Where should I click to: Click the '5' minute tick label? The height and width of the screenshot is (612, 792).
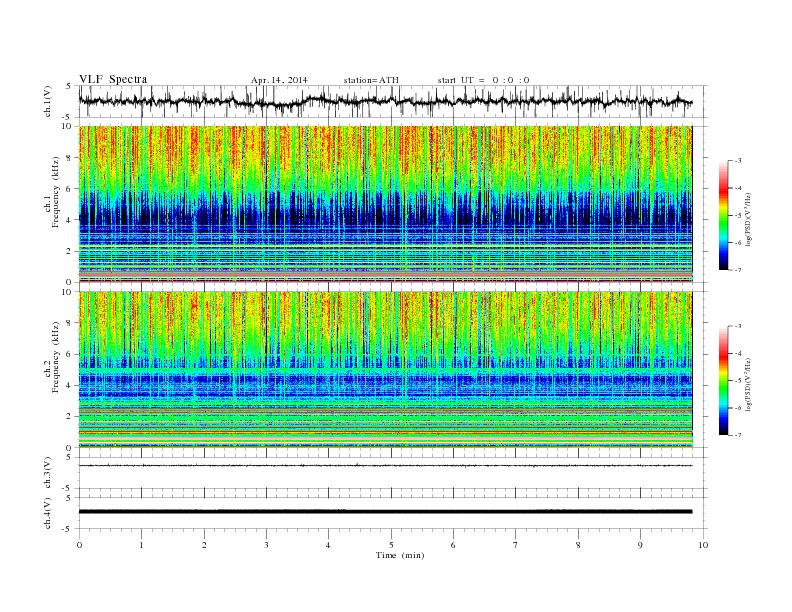[391, 545]
